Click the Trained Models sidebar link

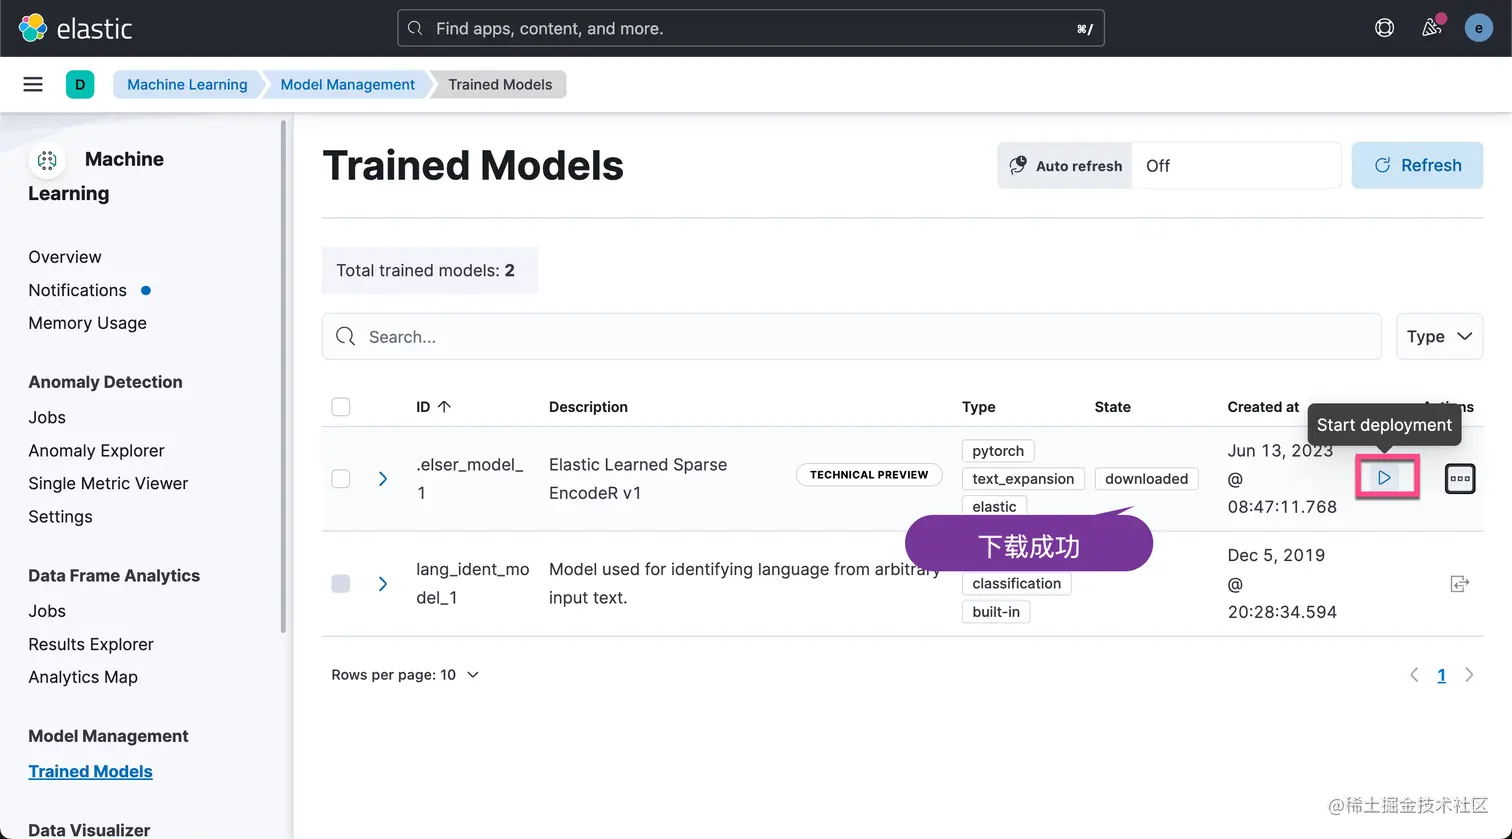point(90,771)
